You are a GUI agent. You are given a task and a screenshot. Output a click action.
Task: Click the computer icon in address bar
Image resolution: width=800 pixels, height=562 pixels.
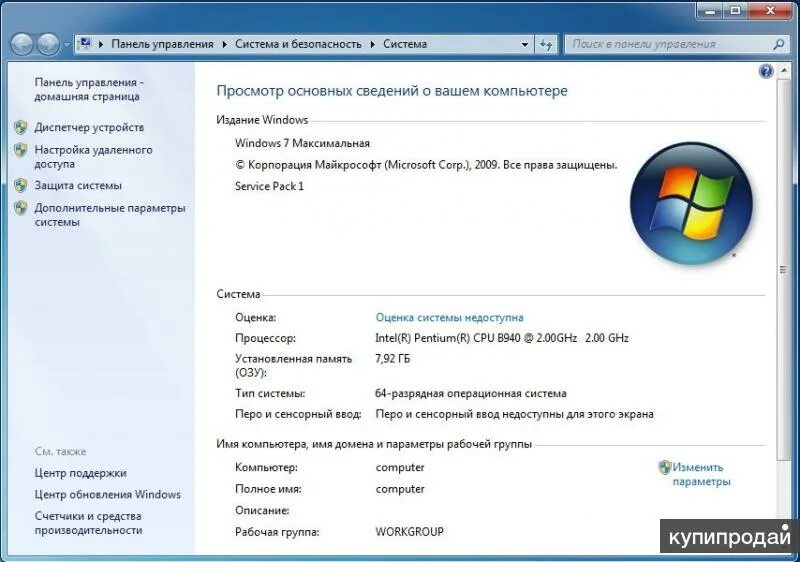[85, 44]
